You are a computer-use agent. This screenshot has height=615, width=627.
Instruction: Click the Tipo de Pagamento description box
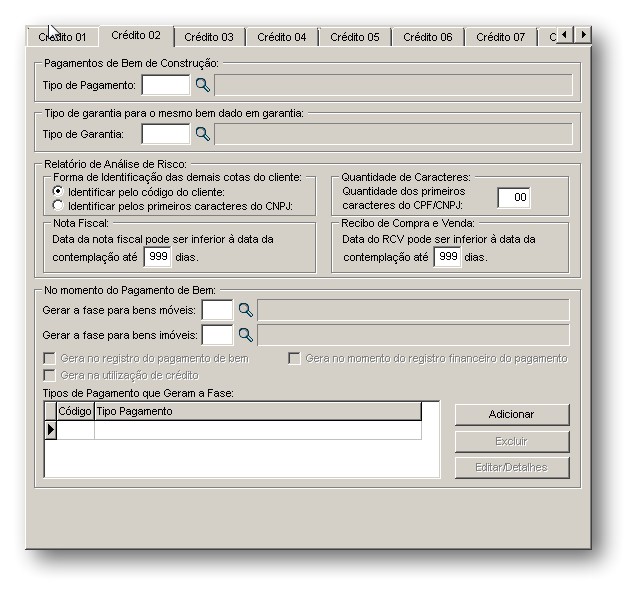tap(393, 85)
